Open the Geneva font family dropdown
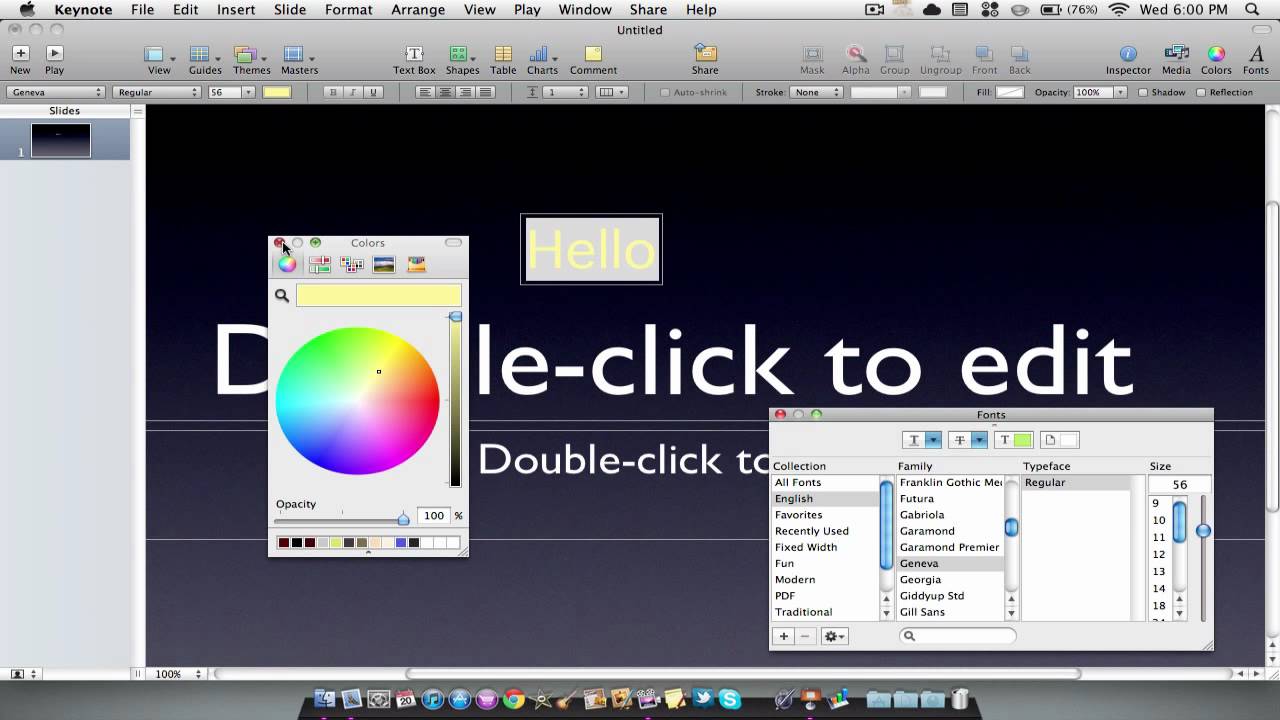This screenshot has height=720, width=1280. click(55, 92)
